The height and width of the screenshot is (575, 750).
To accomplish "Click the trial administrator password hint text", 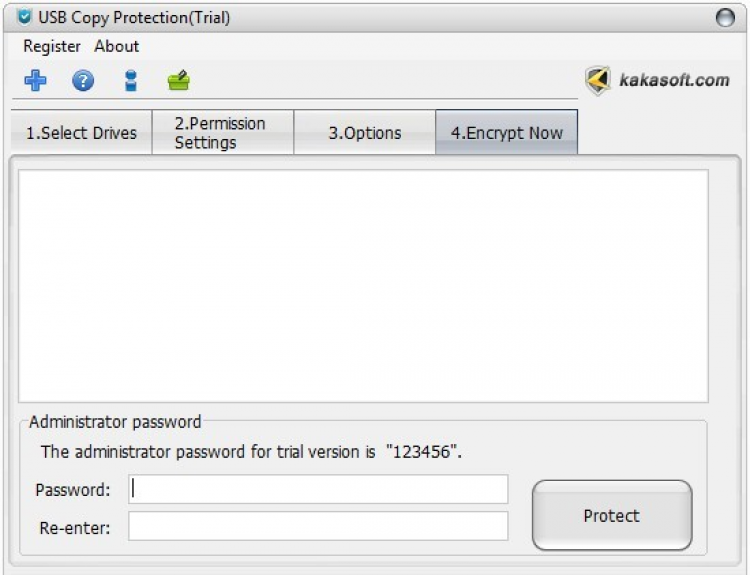I will 251,452.
